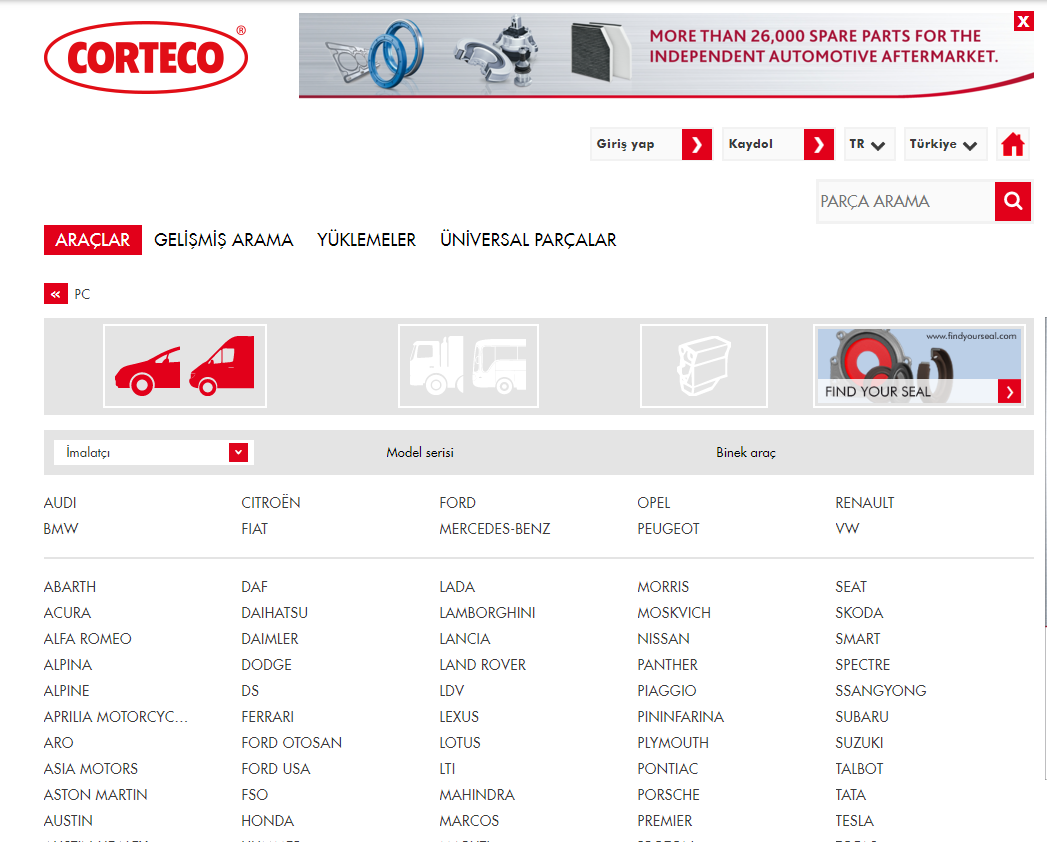Go to the ÜNİVERSAL PARÇALAR tab

tap(528, 240)
